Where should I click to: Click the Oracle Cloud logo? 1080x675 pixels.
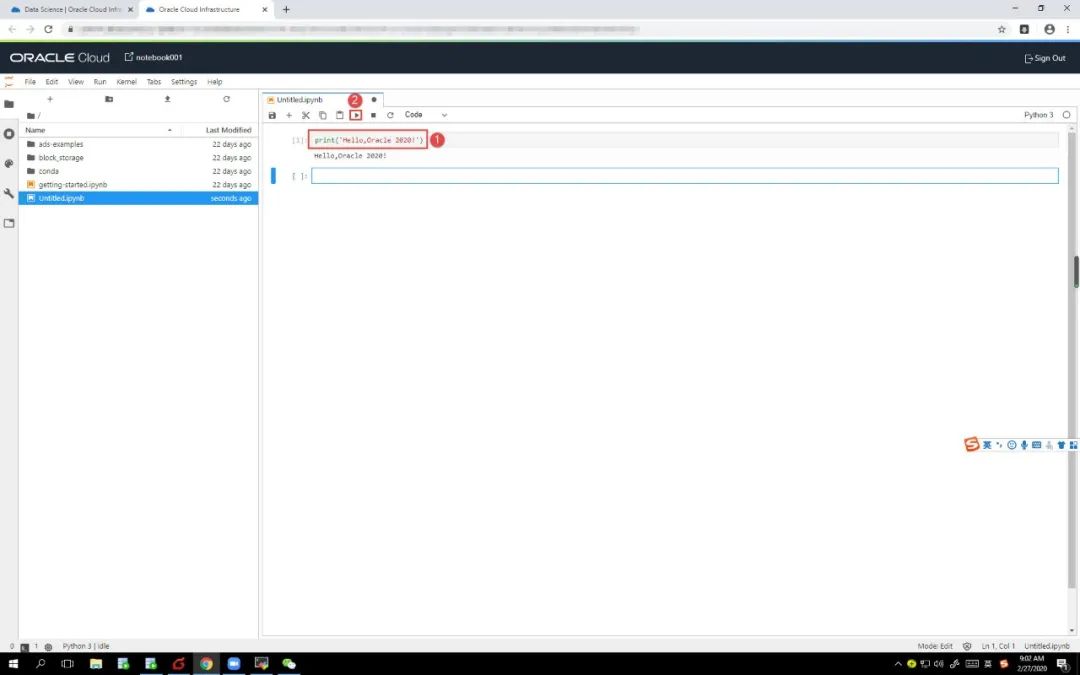59,58
